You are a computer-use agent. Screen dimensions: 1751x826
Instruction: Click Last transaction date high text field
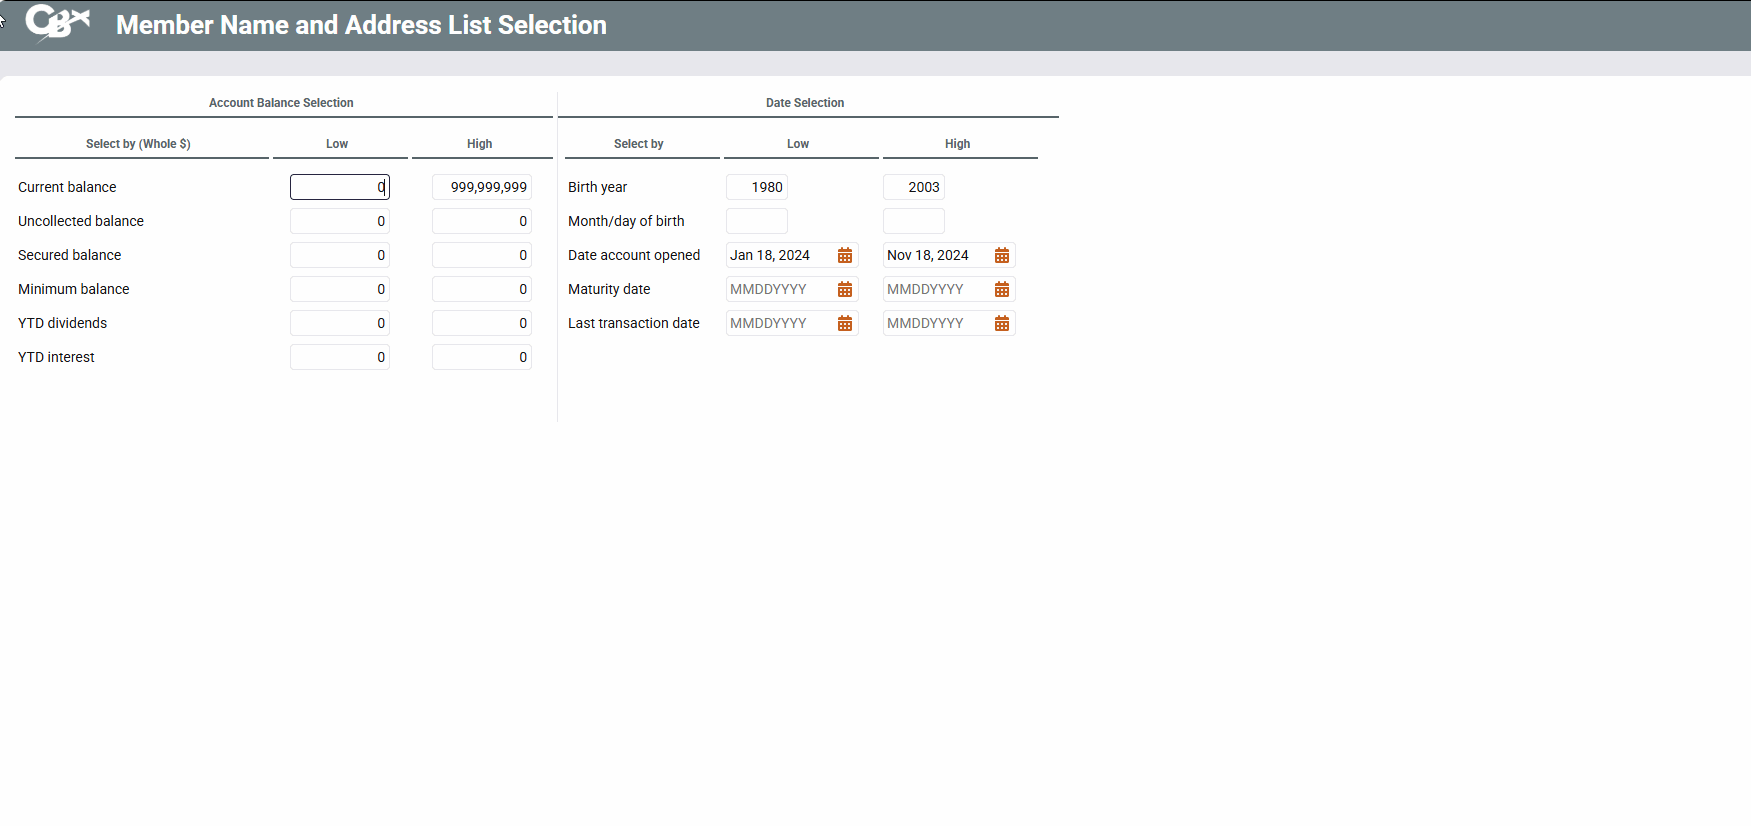936,324
